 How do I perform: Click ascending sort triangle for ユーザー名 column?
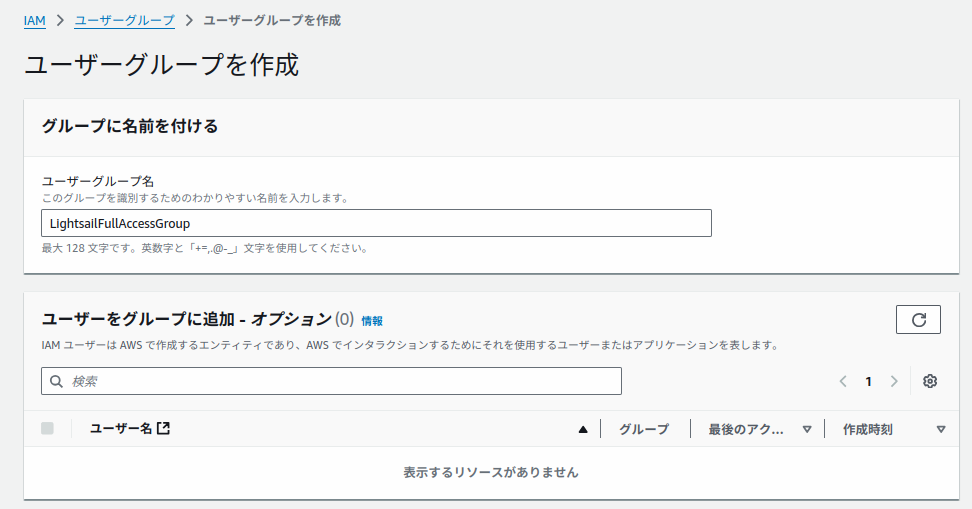583,430
